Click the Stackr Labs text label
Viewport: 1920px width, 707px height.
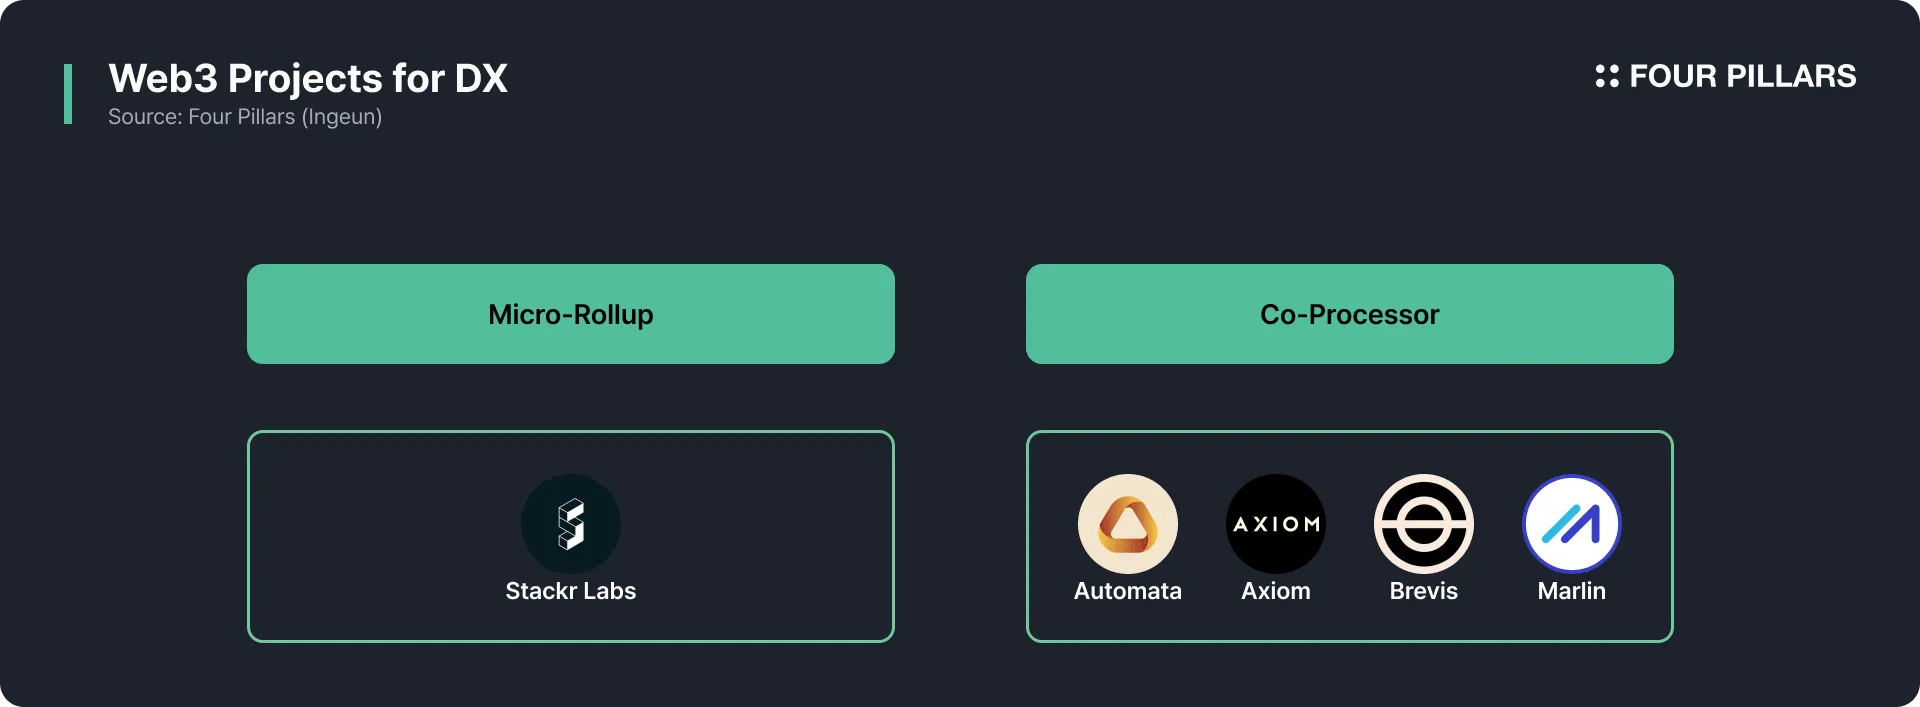[x=571, y=591]
